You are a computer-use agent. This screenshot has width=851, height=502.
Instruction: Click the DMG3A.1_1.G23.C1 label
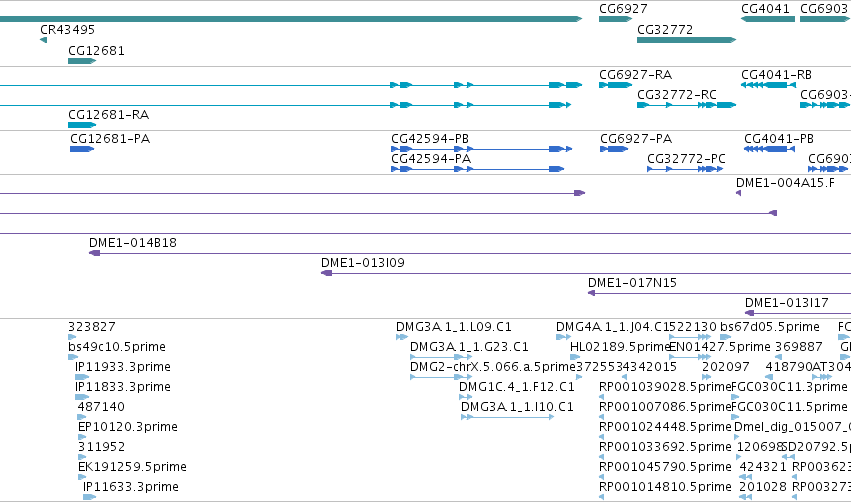[x=469, y=347]
